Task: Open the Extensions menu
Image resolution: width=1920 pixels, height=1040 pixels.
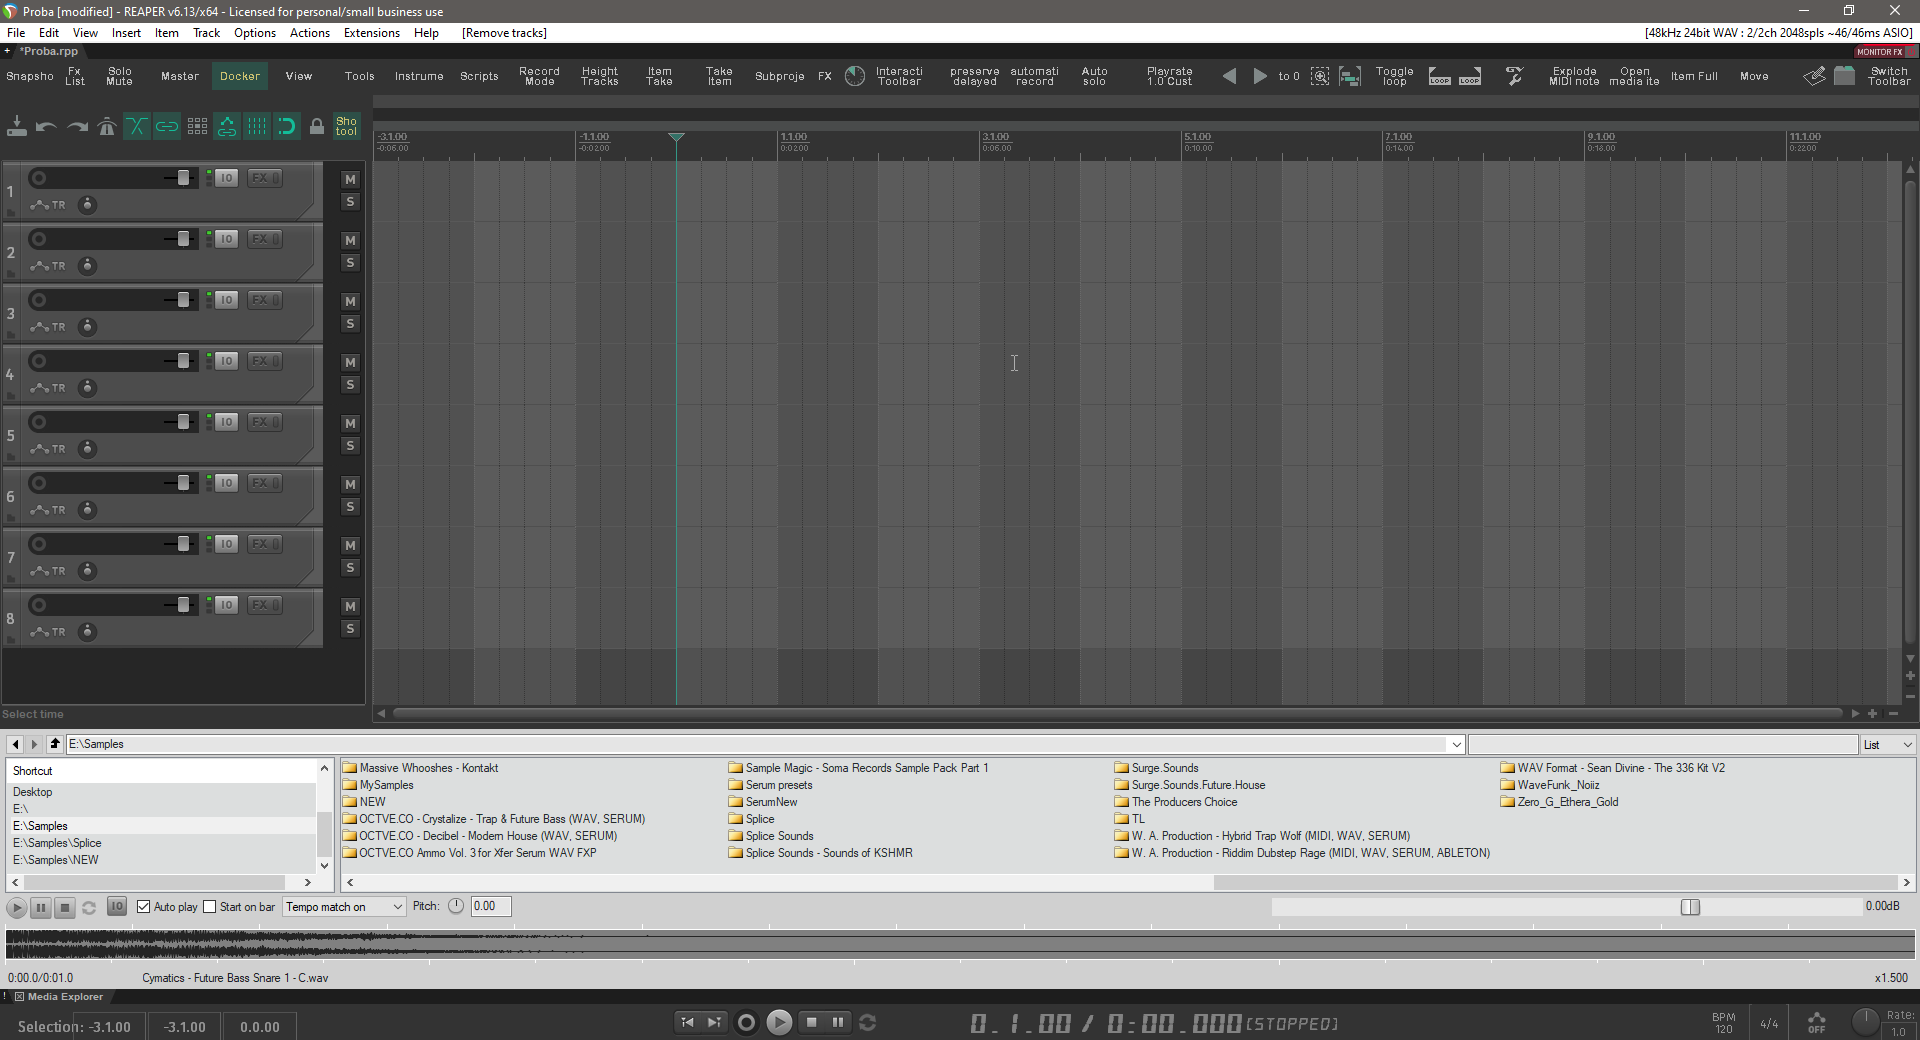Action: coord(372,33)
